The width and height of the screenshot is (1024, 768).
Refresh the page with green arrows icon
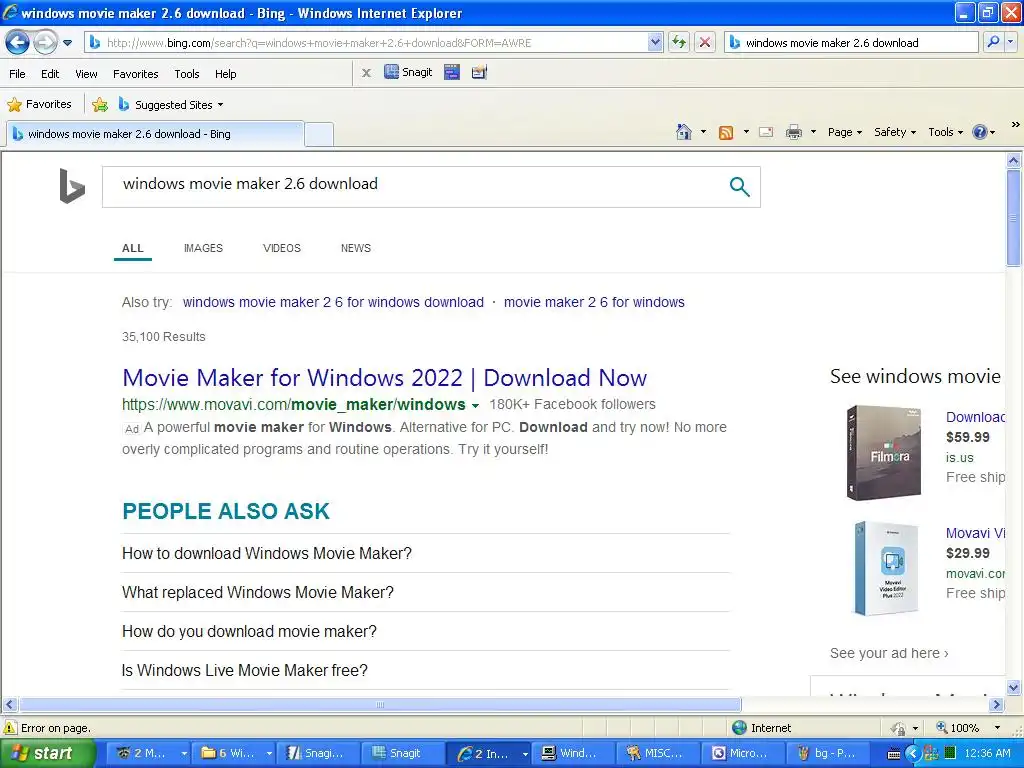(679, 43)
